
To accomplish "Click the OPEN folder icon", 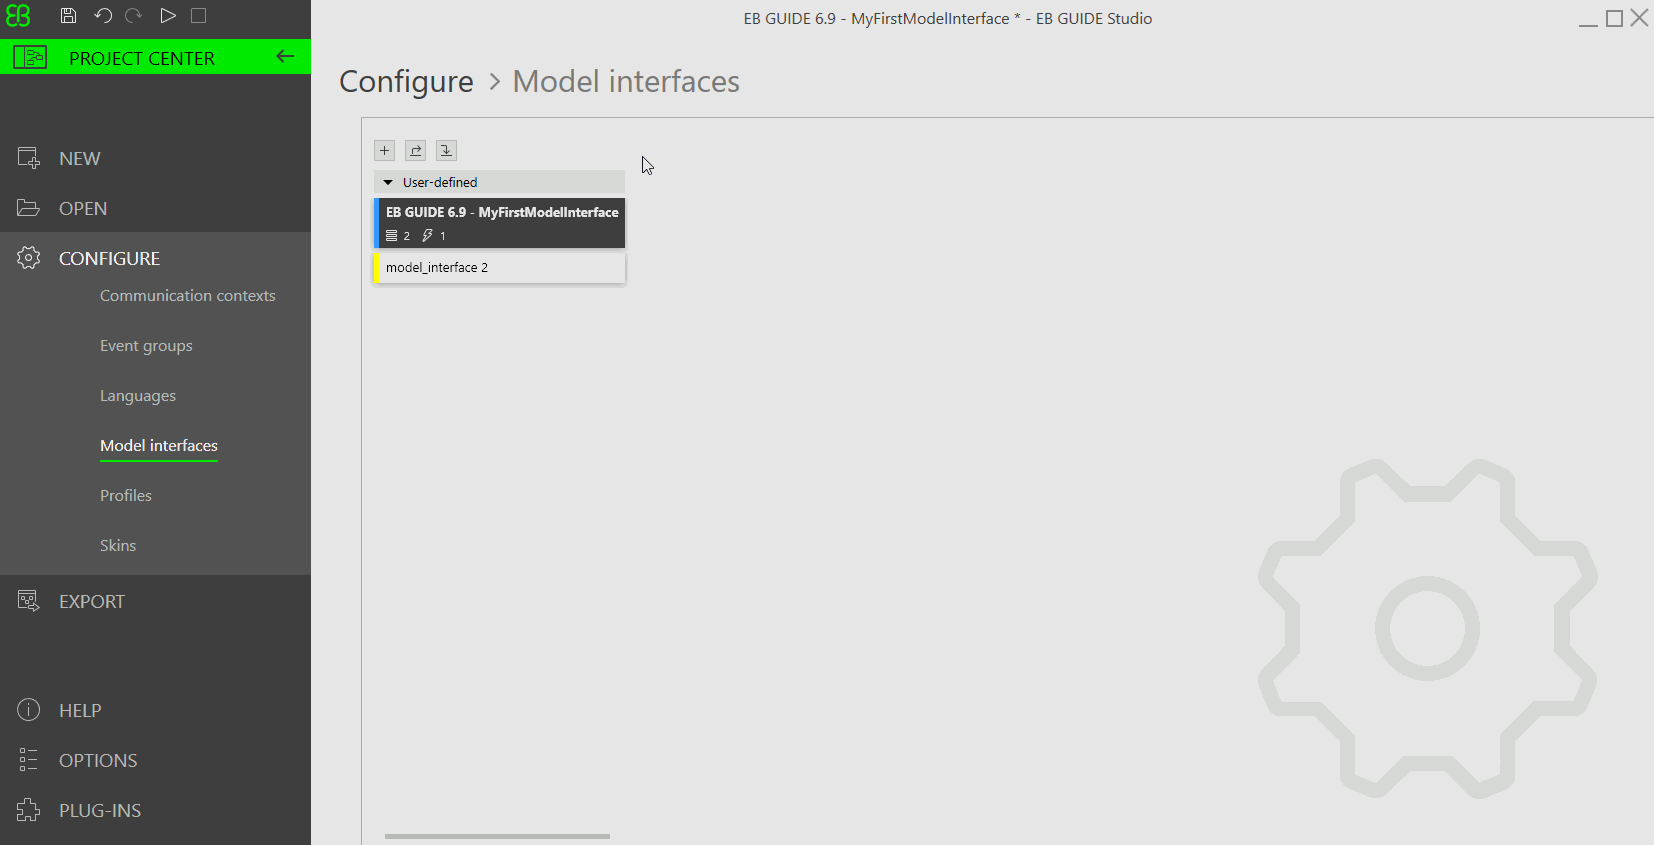I will [28, 208].
